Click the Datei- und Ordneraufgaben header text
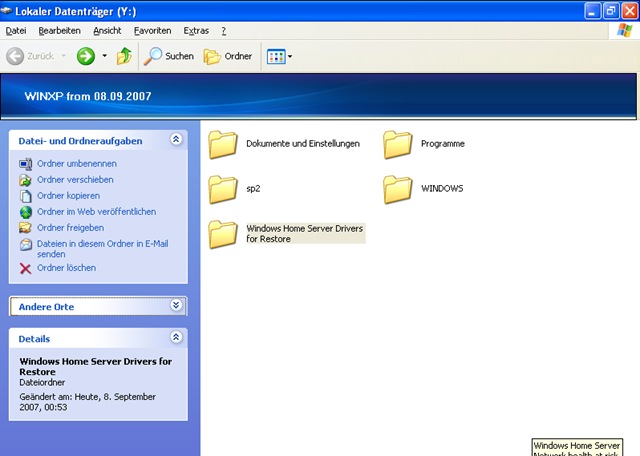640x456 pixels. pos(80,141)
